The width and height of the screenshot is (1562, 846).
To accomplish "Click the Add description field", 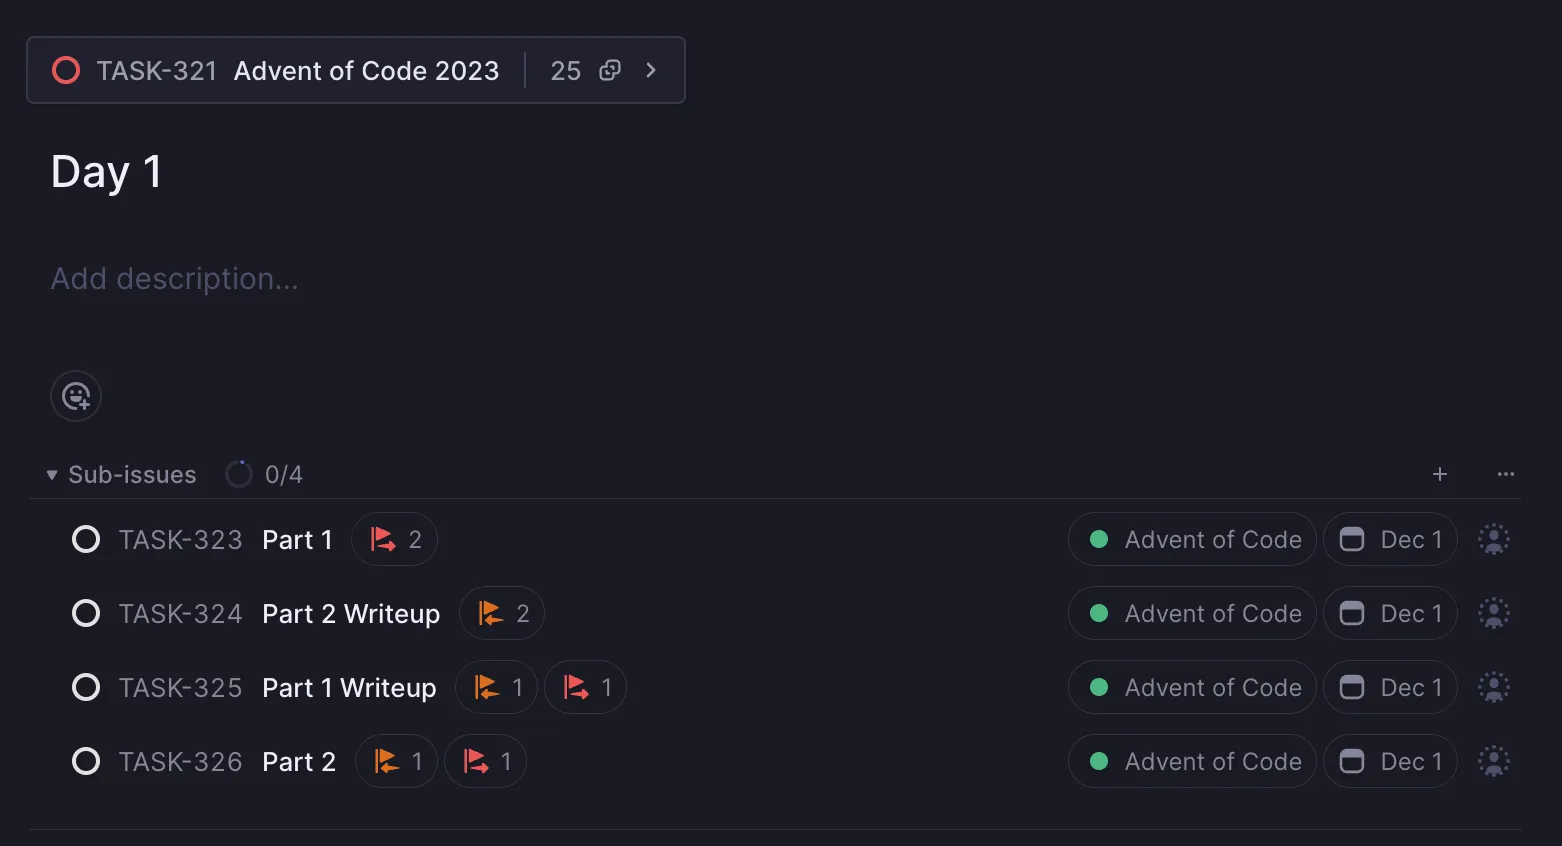I will pyautogui.click(x=175, y=279).
